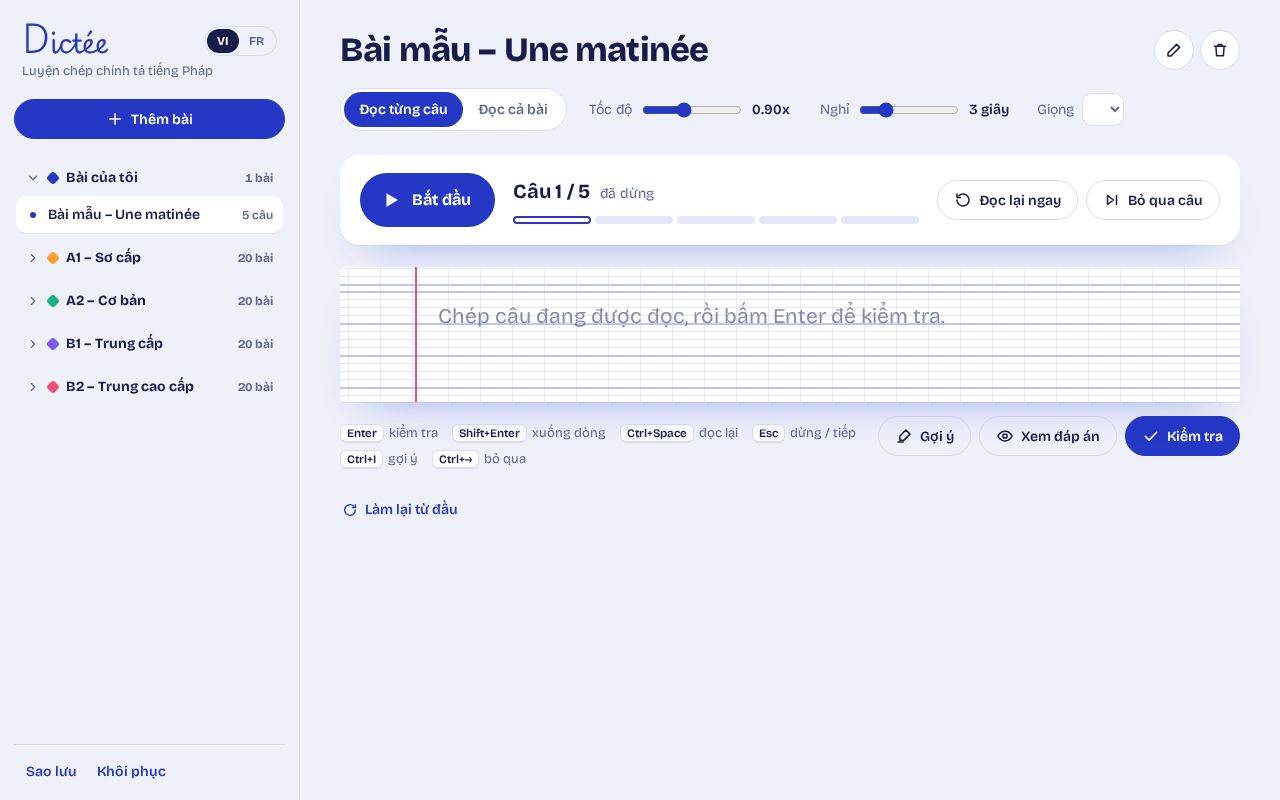The image size is (1280, 800).
Task: Click the Ctrl+Space shortcut key label
Action: click(657, 433)
